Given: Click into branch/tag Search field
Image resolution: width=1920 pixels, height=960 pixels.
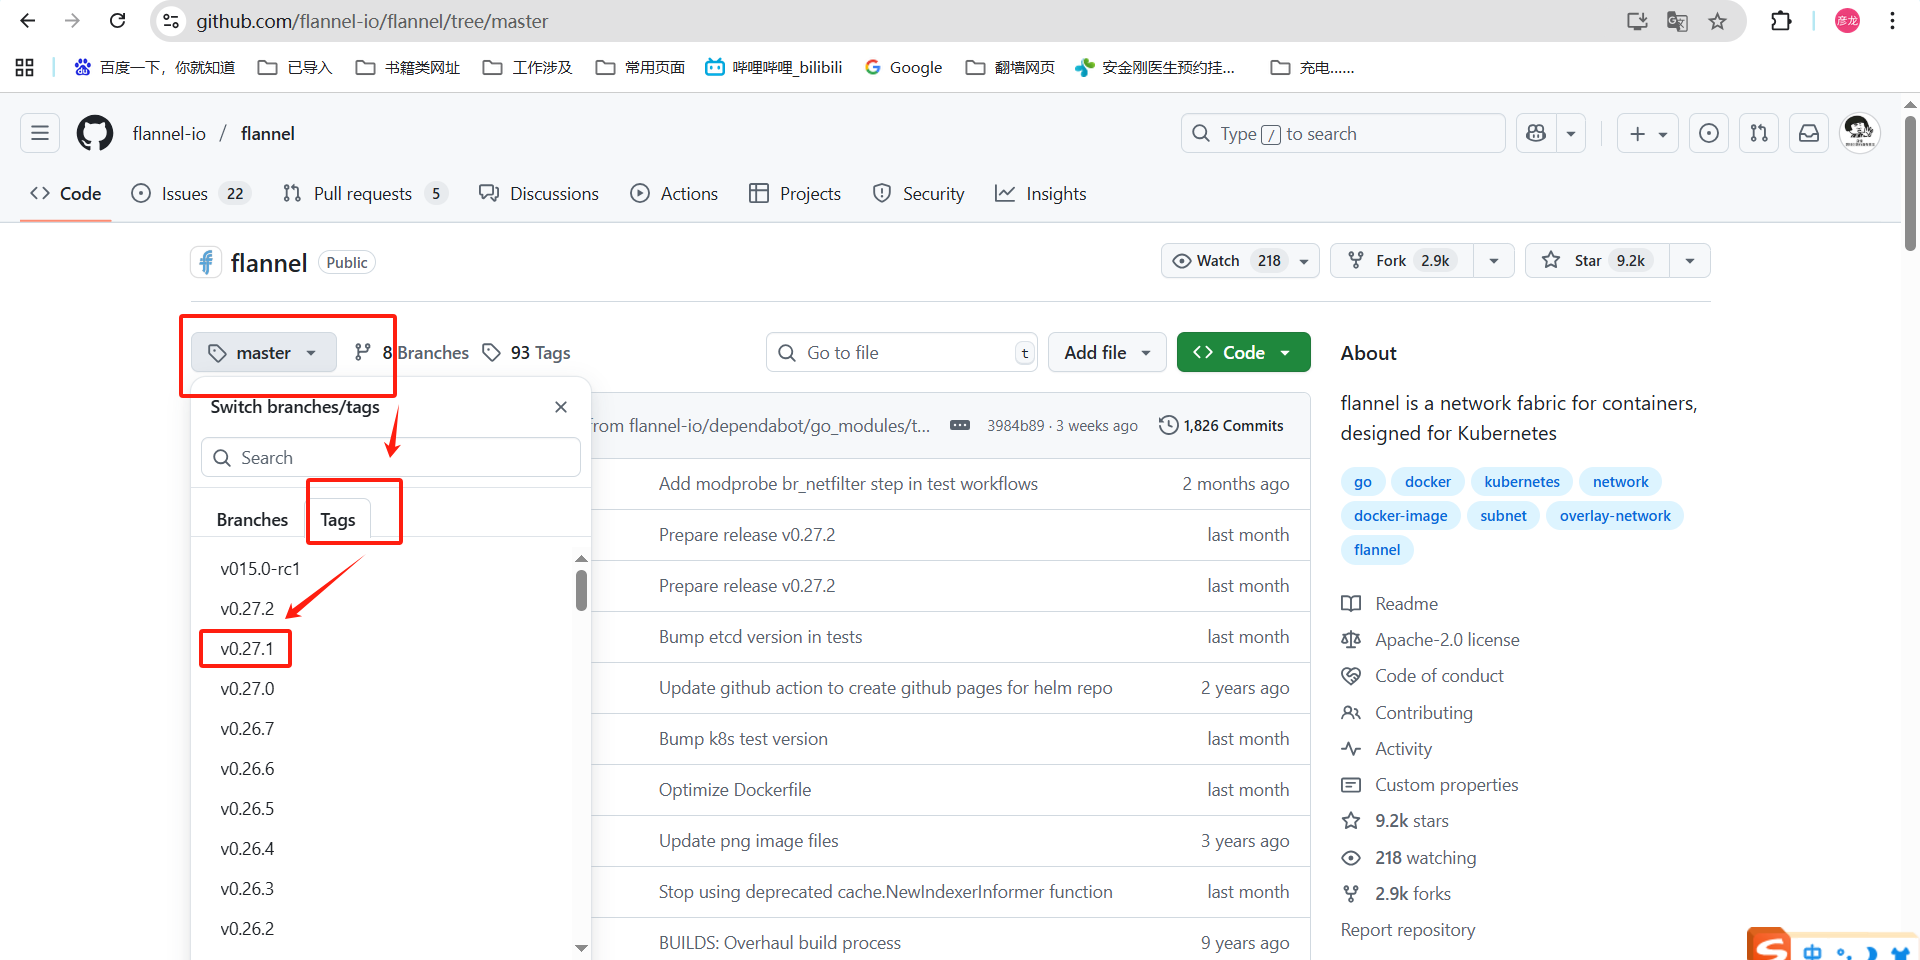Looking at the screenshot, I should point(391,457).
